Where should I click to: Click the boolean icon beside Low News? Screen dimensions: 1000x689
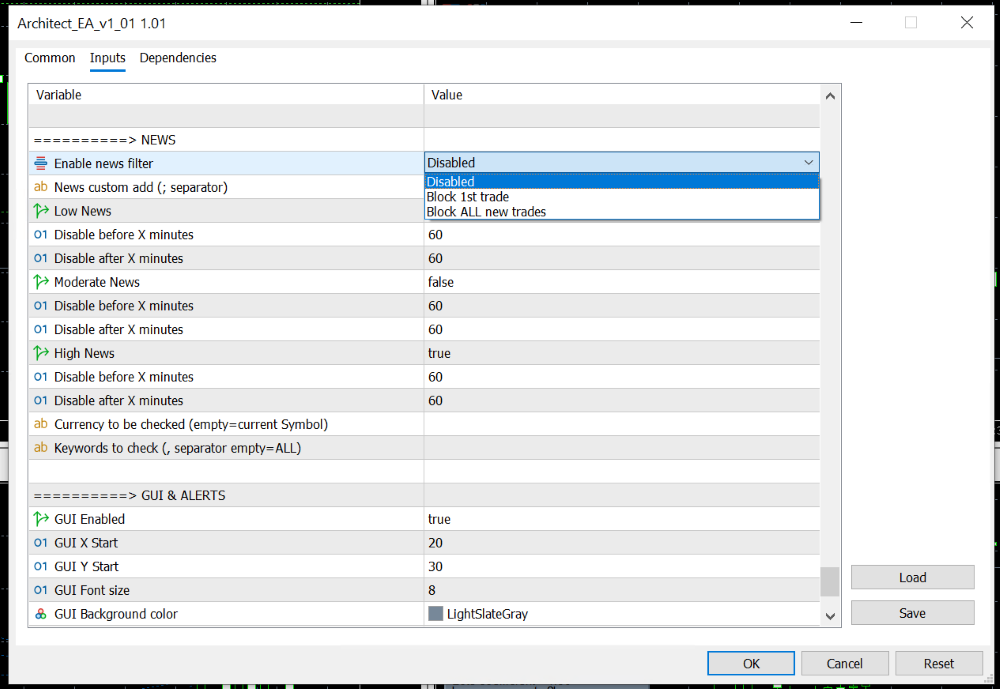pyautogui.click(x=41, y=211)
